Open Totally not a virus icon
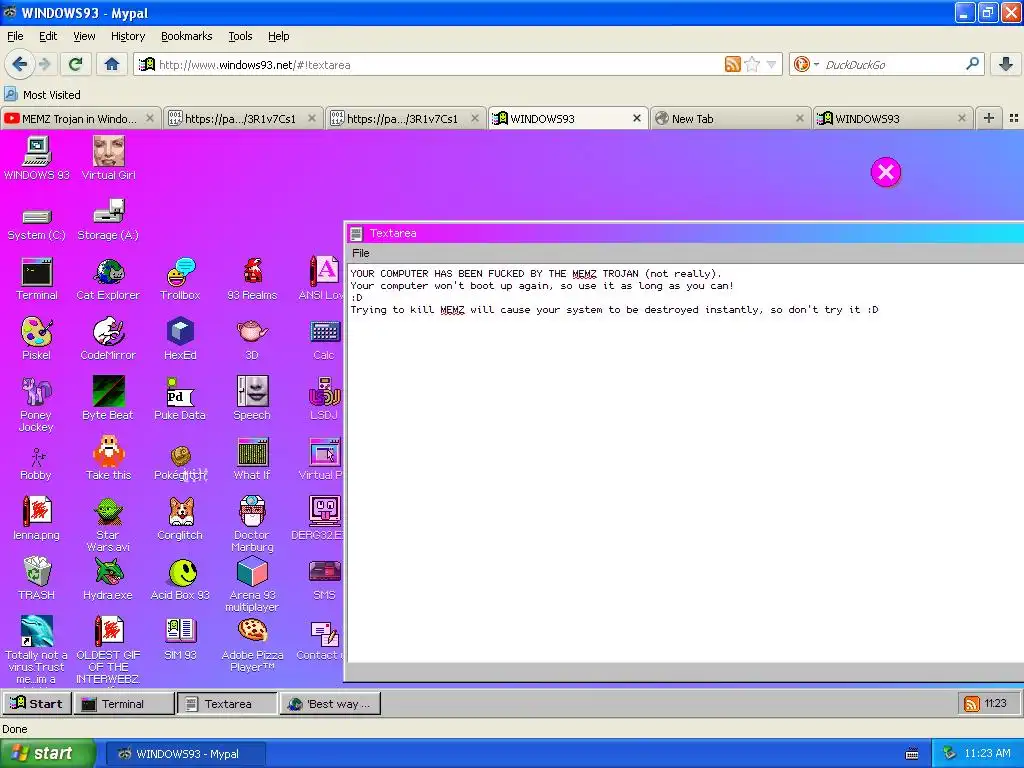This screenshot has width=1024, height=768. click(37, 649)
